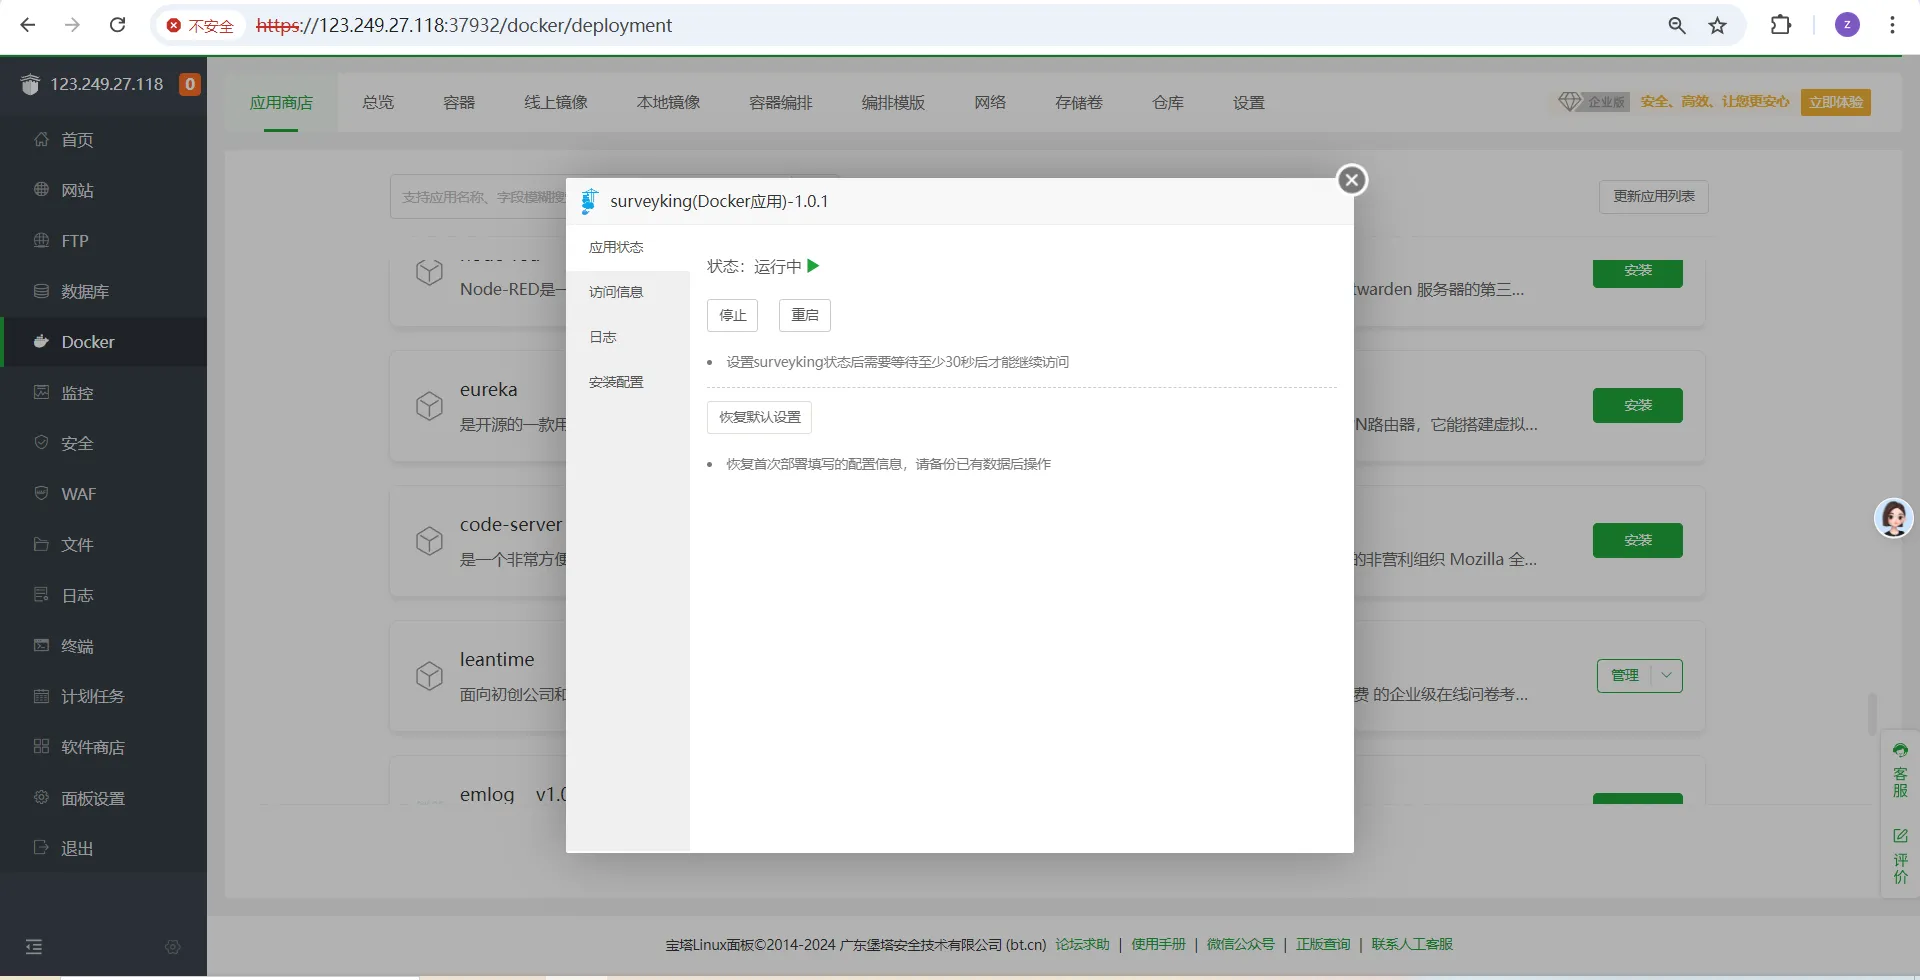
Task: Click the customer service avatar on right edge
Action: tap(1893, 518)
